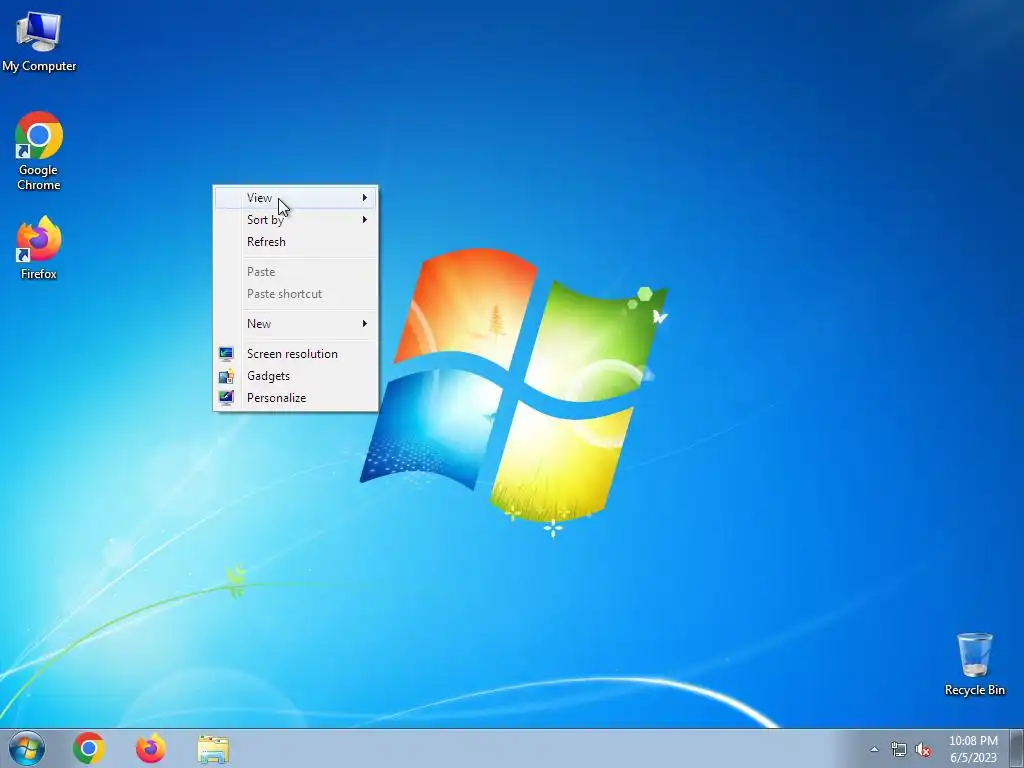This screenshot has width=1024, height=768.
Task: Select the Recycle Bin icon
Action: tap(974, 664)
